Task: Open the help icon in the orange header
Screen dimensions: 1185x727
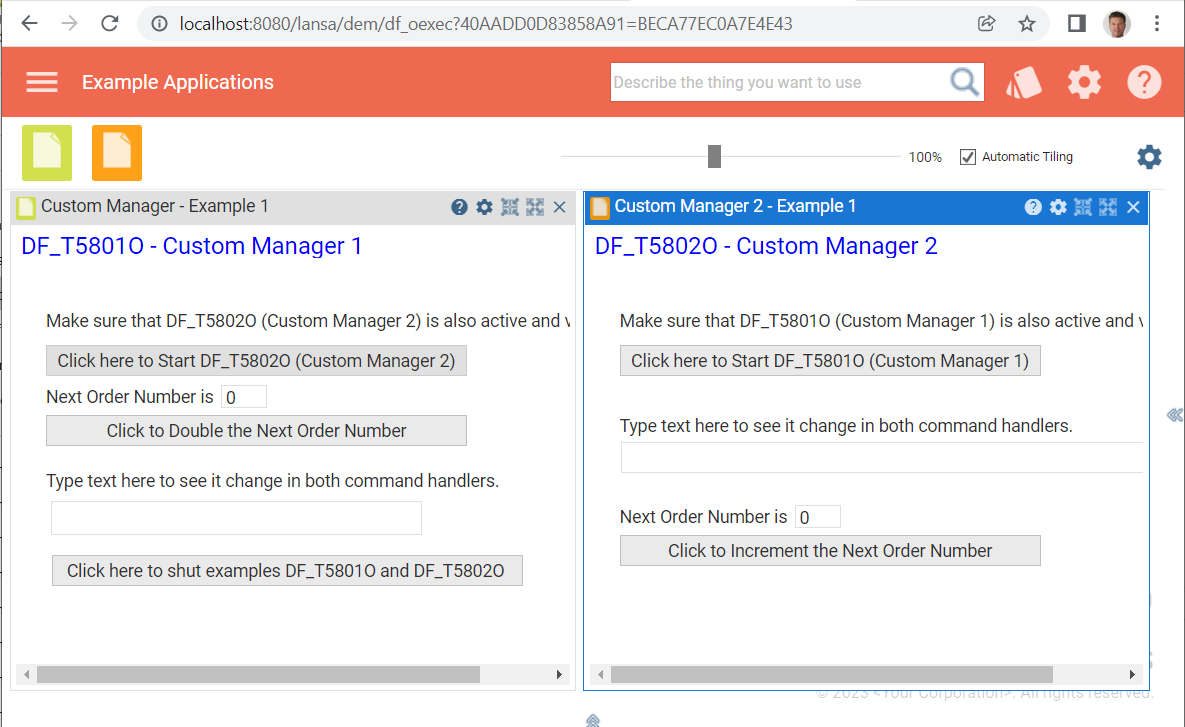Action: click(1144, 82)
